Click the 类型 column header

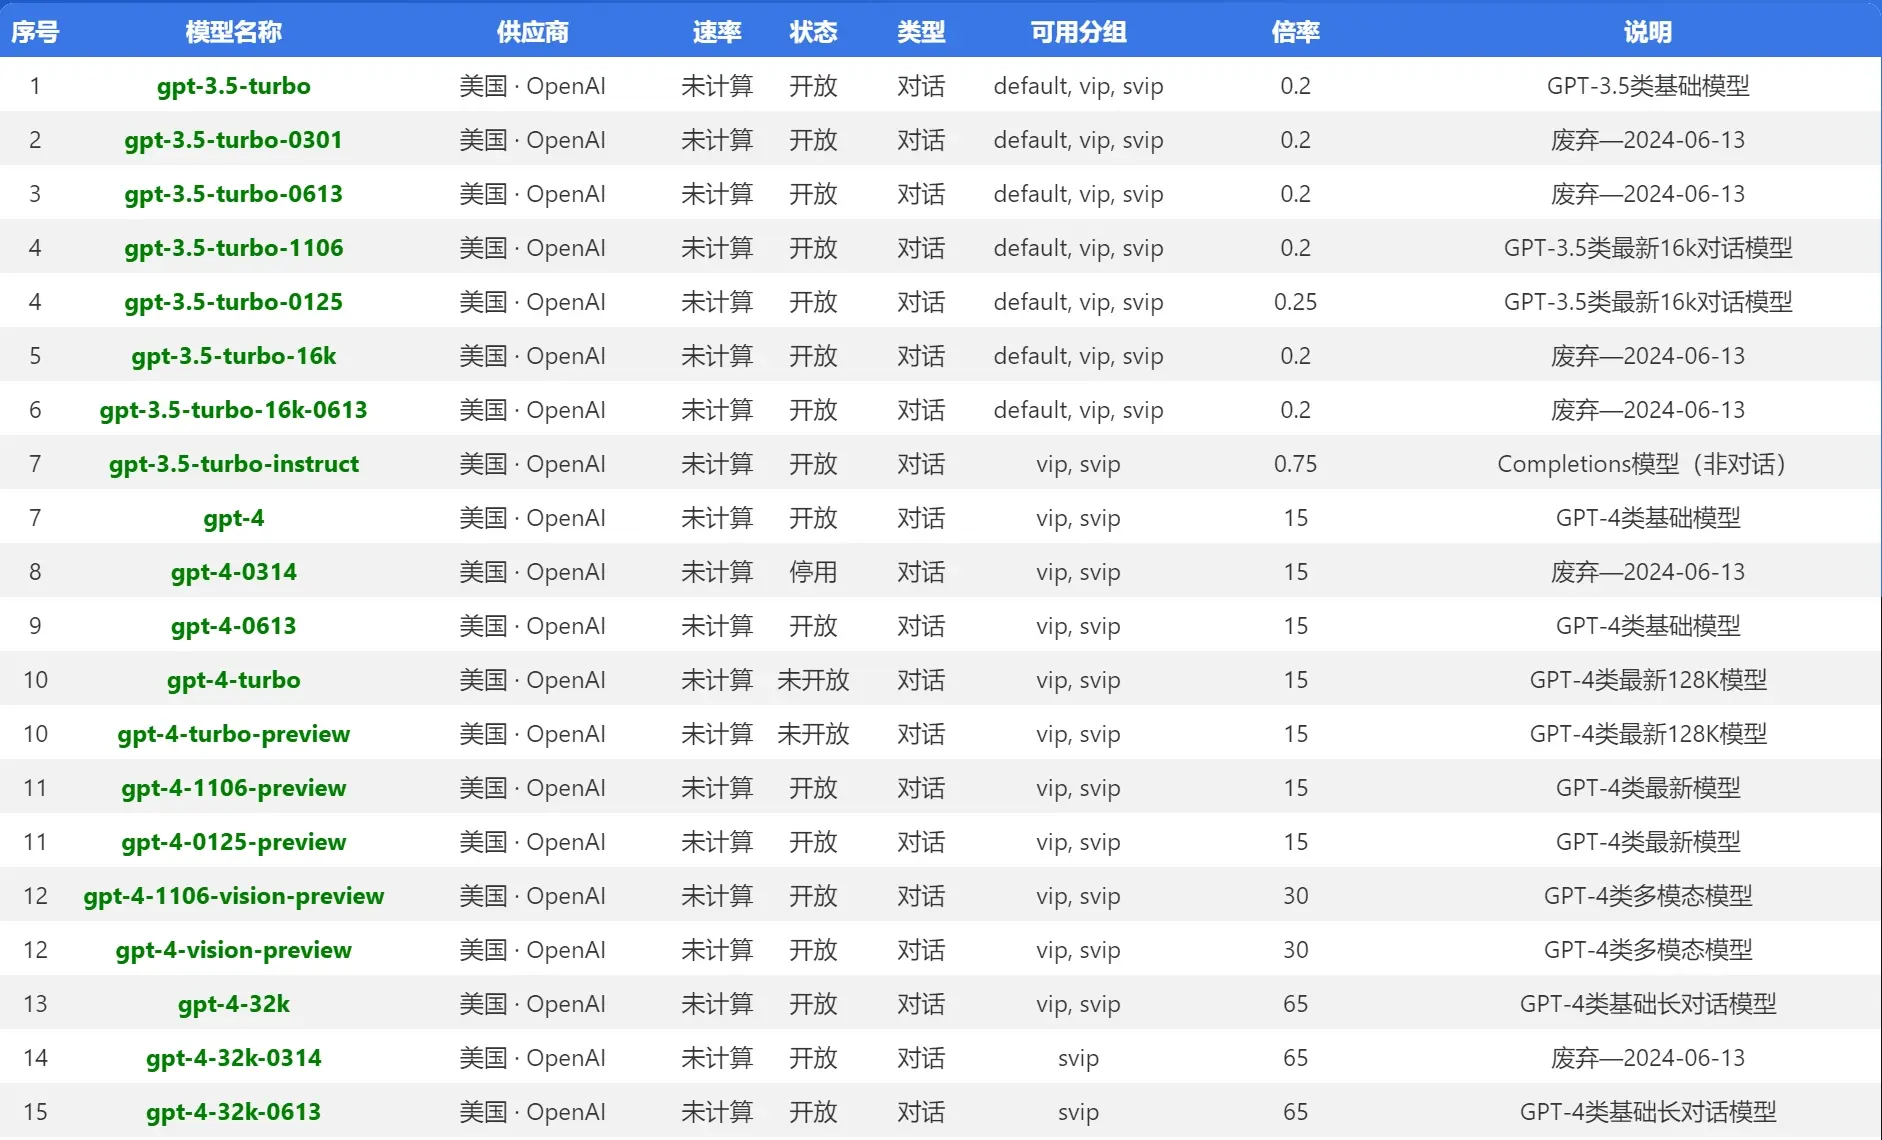(921, 32)
